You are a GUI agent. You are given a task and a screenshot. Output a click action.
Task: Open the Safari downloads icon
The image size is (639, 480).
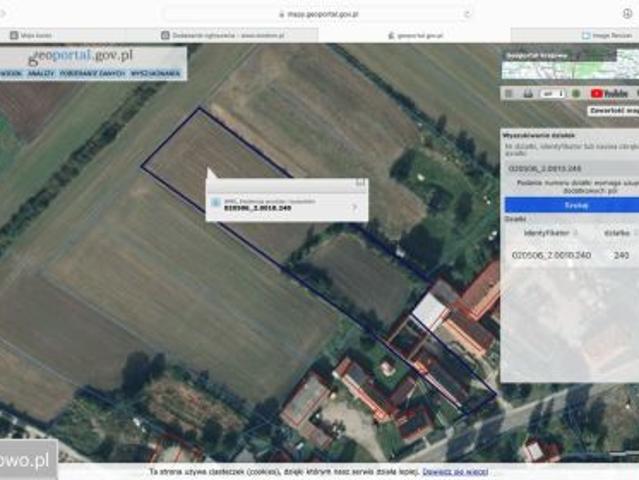(x=628, y=13)
